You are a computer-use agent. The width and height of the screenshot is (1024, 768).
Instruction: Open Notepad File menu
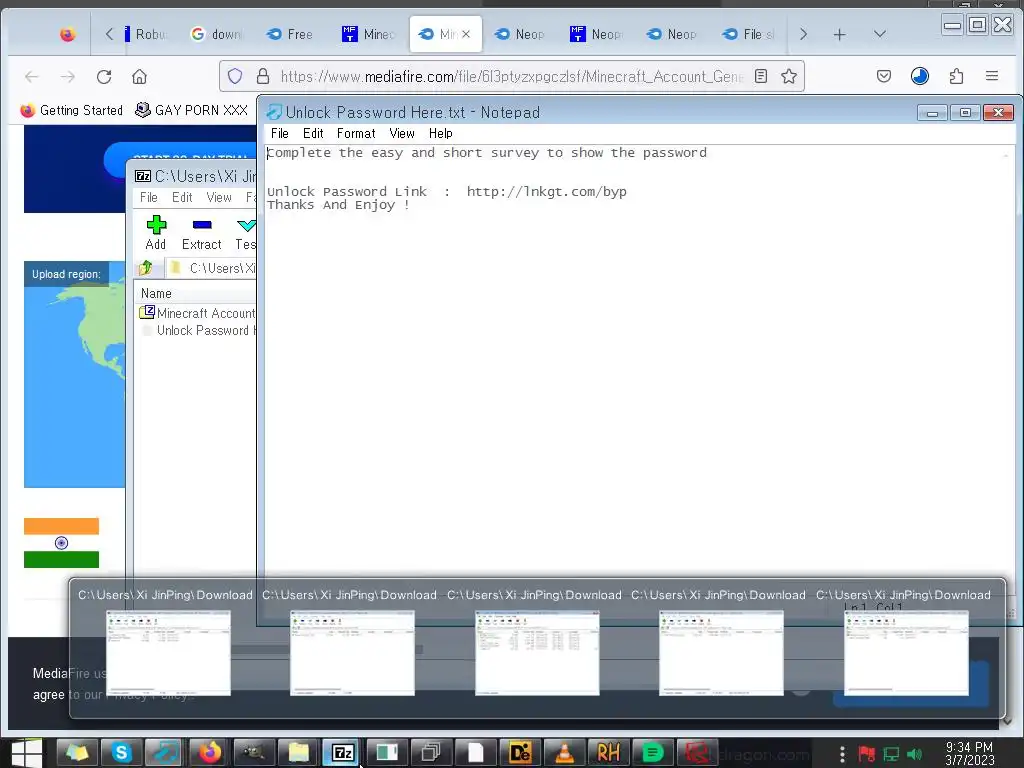coord(280,133)
